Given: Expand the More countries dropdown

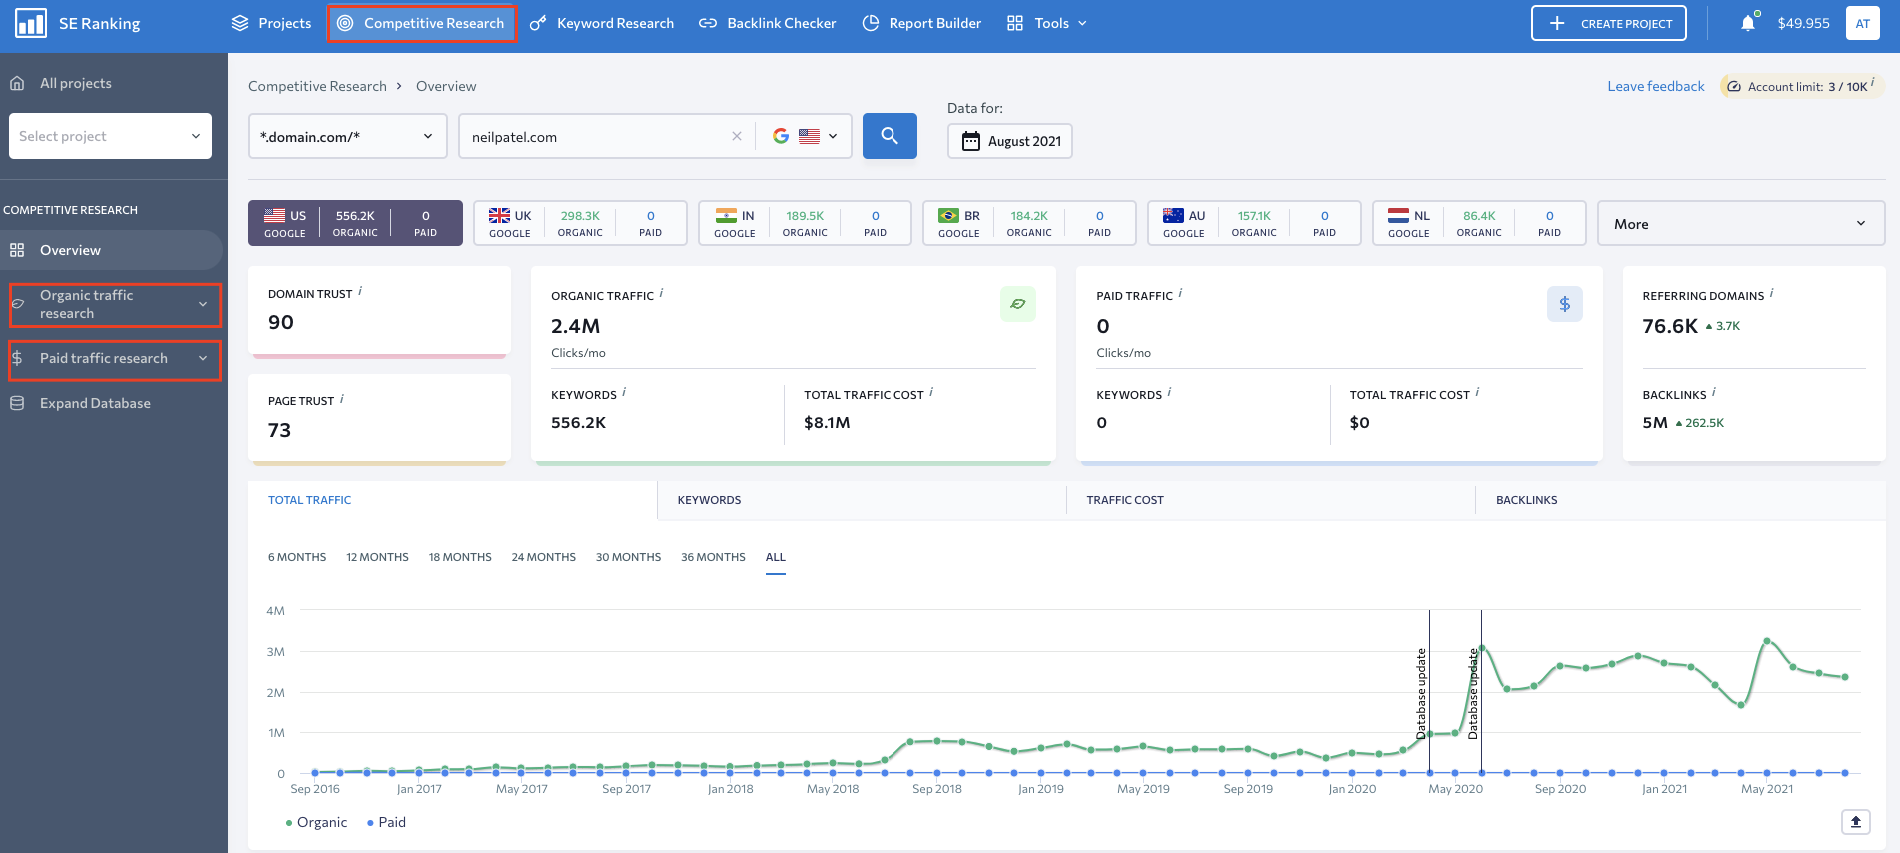Looking at the screenshot, I should (x=1740, y=223).
